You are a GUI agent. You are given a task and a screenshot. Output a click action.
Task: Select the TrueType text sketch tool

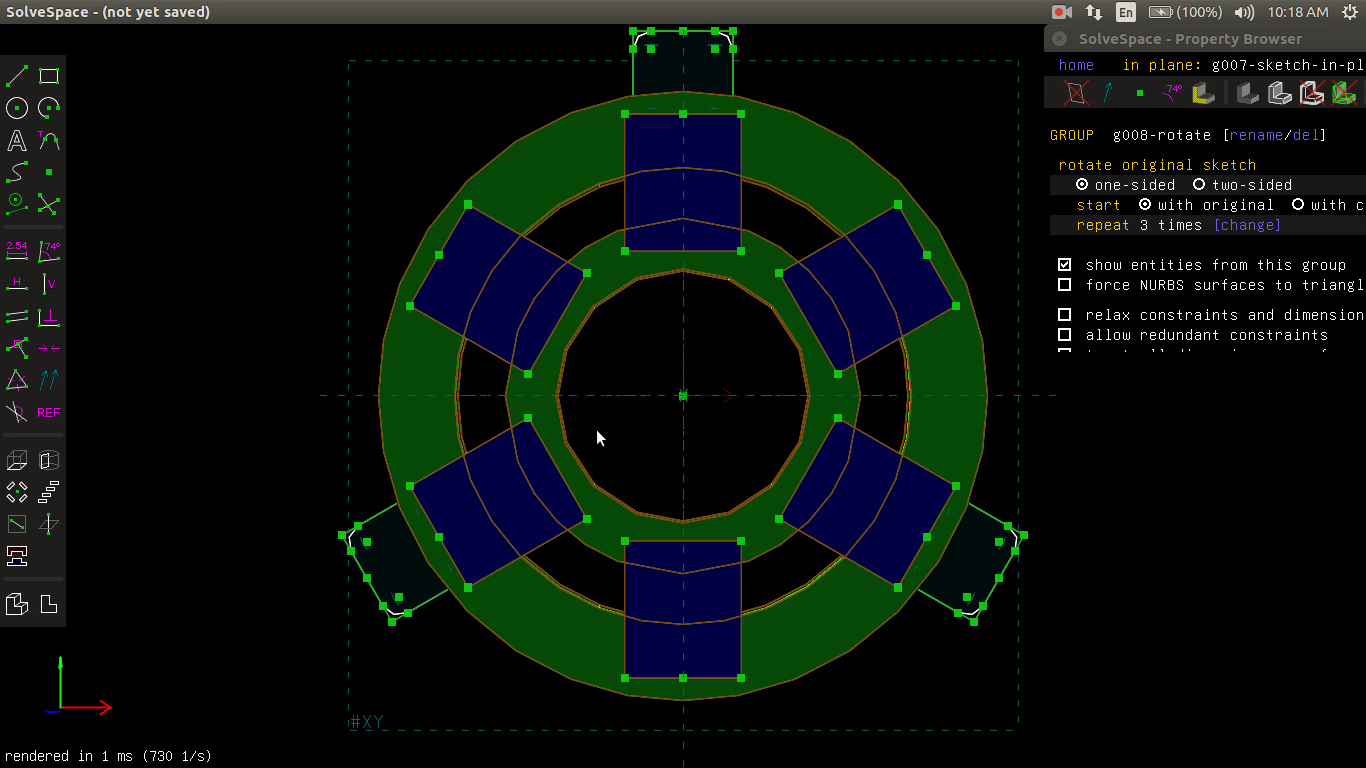[17, 140]
